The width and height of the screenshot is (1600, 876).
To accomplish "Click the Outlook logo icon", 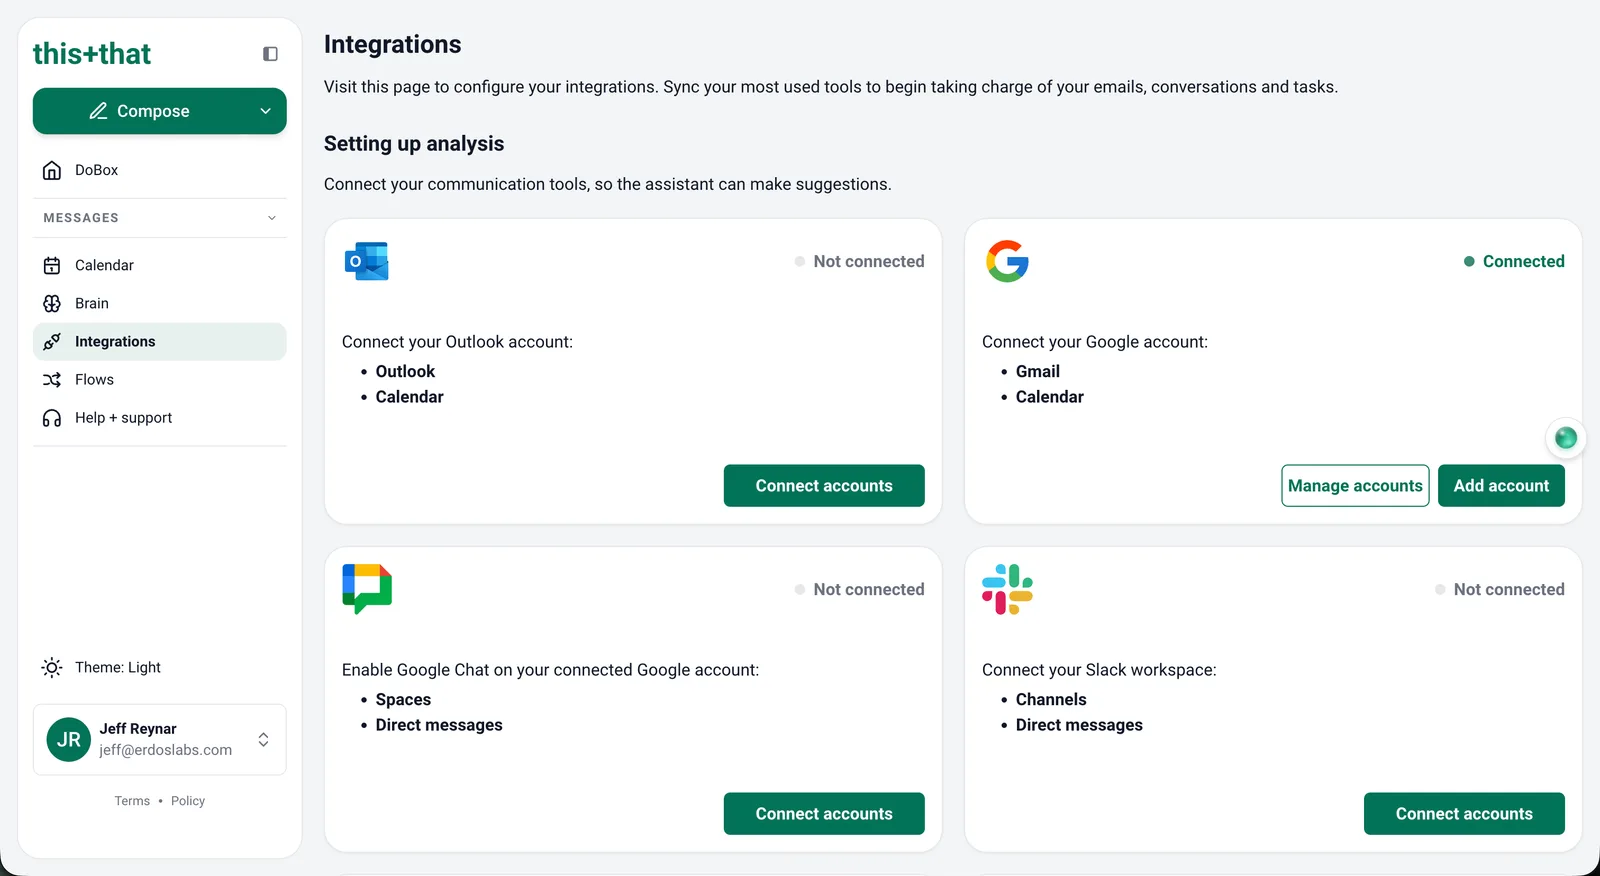I will point(366,261).
